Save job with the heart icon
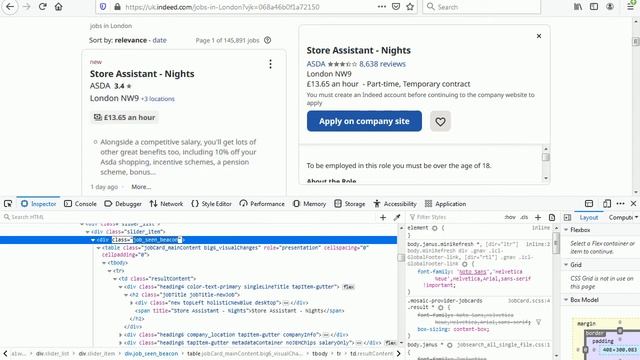This screenshot has width=640, height=360. (440, 121)
